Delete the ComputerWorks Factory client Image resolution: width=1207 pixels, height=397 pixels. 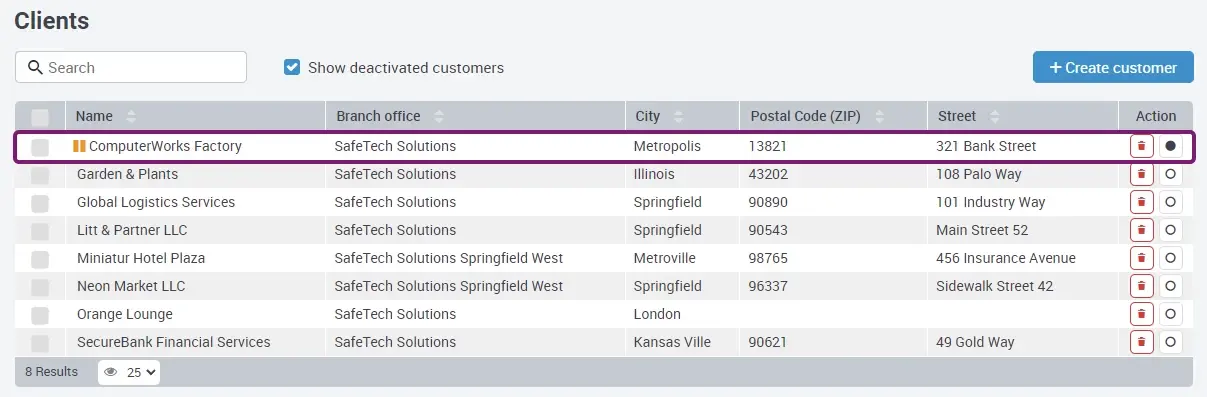1142,146
